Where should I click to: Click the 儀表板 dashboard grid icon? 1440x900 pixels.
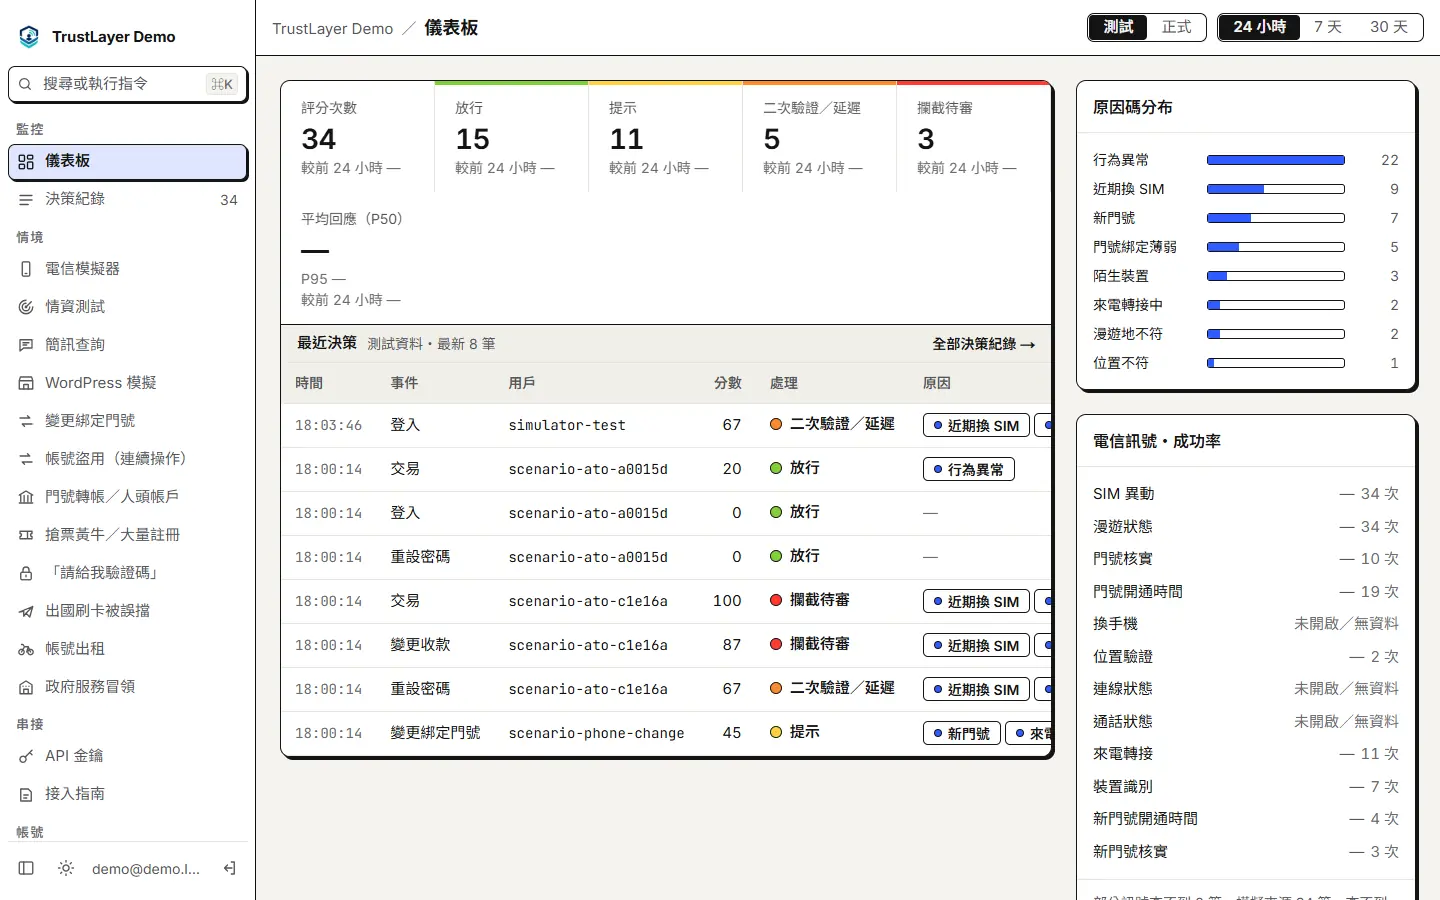pos(26,162)
